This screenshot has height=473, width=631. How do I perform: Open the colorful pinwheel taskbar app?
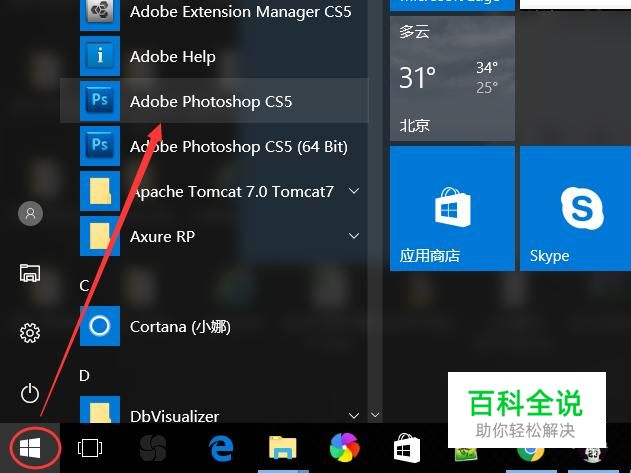pos(344,447)
